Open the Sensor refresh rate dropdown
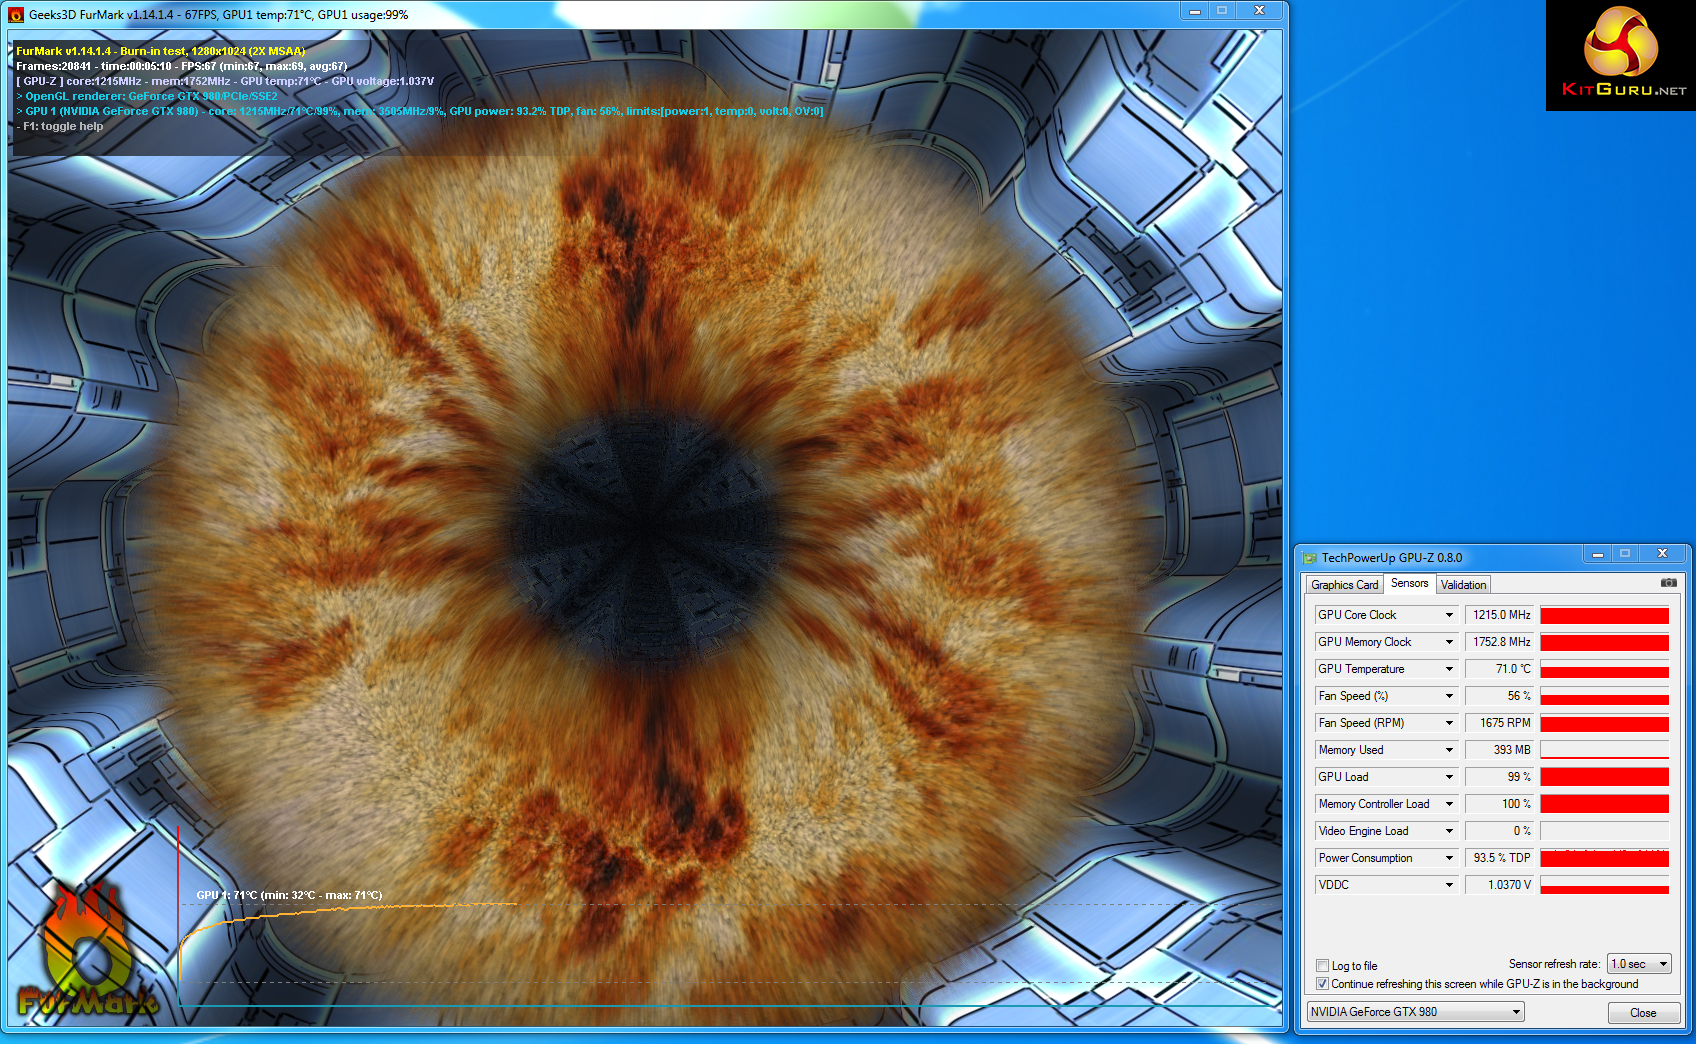 1663,964
